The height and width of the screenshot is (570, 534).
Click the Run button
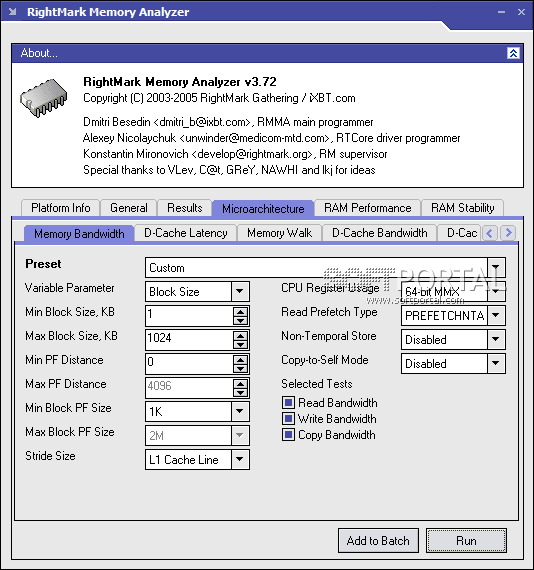click(466, 541)
